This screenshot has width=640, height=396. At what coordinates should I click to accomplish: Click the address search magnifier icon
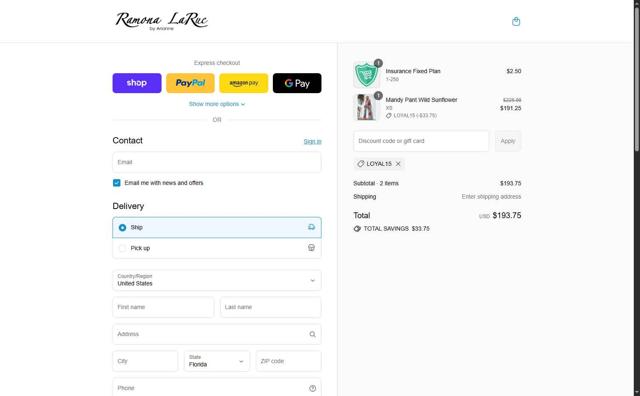point(312,334)
